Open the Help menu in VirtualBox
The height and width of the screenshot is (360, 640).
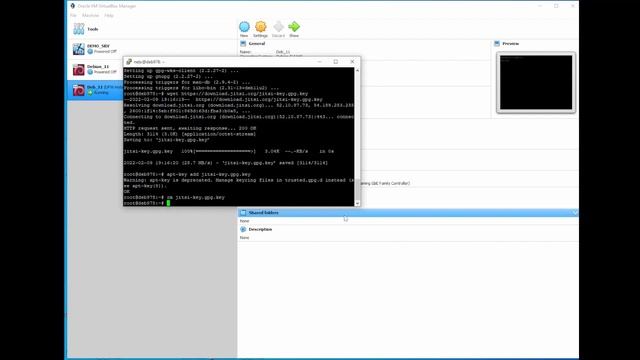click(x=109, y=16)
